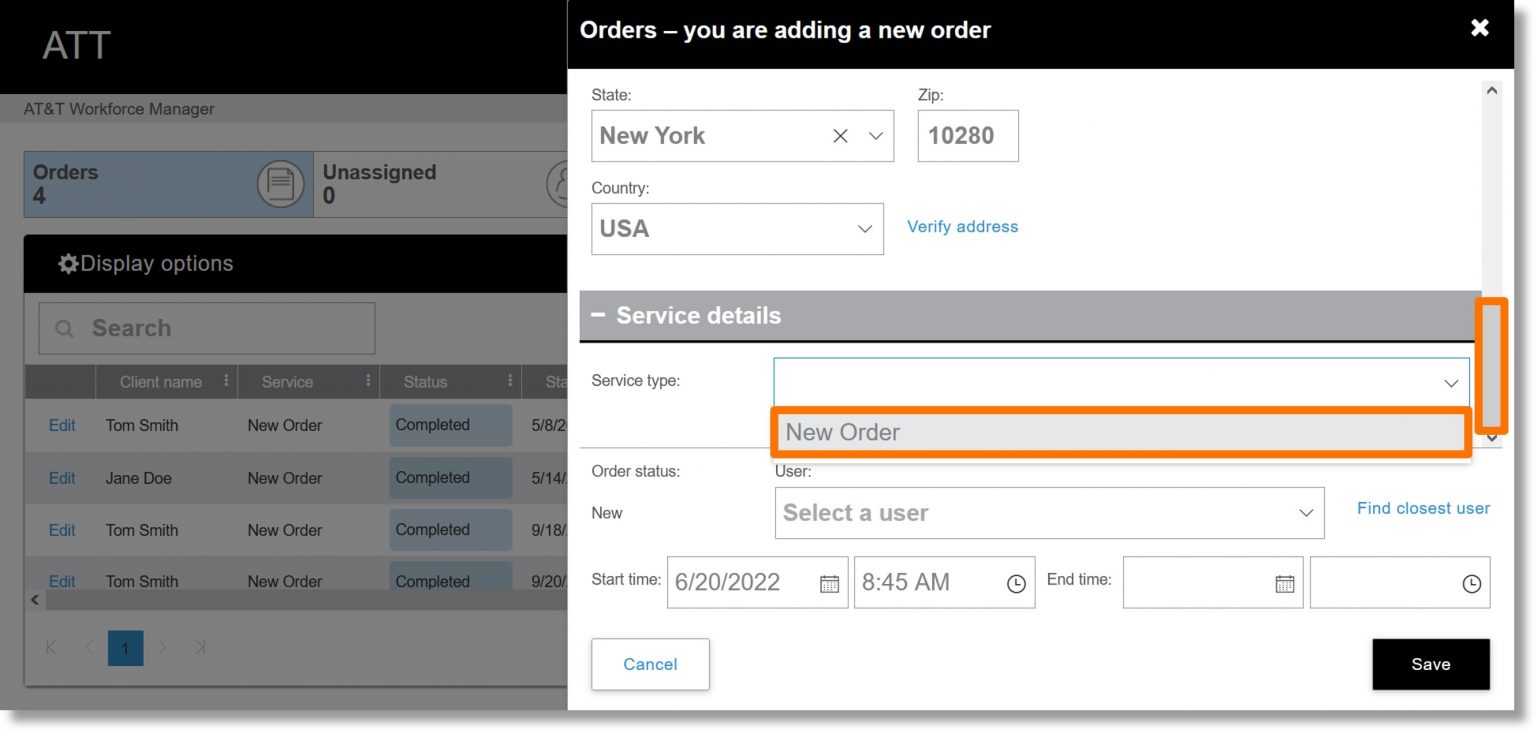
Task: Switch to the Unassigned panel
Action: 380,183
